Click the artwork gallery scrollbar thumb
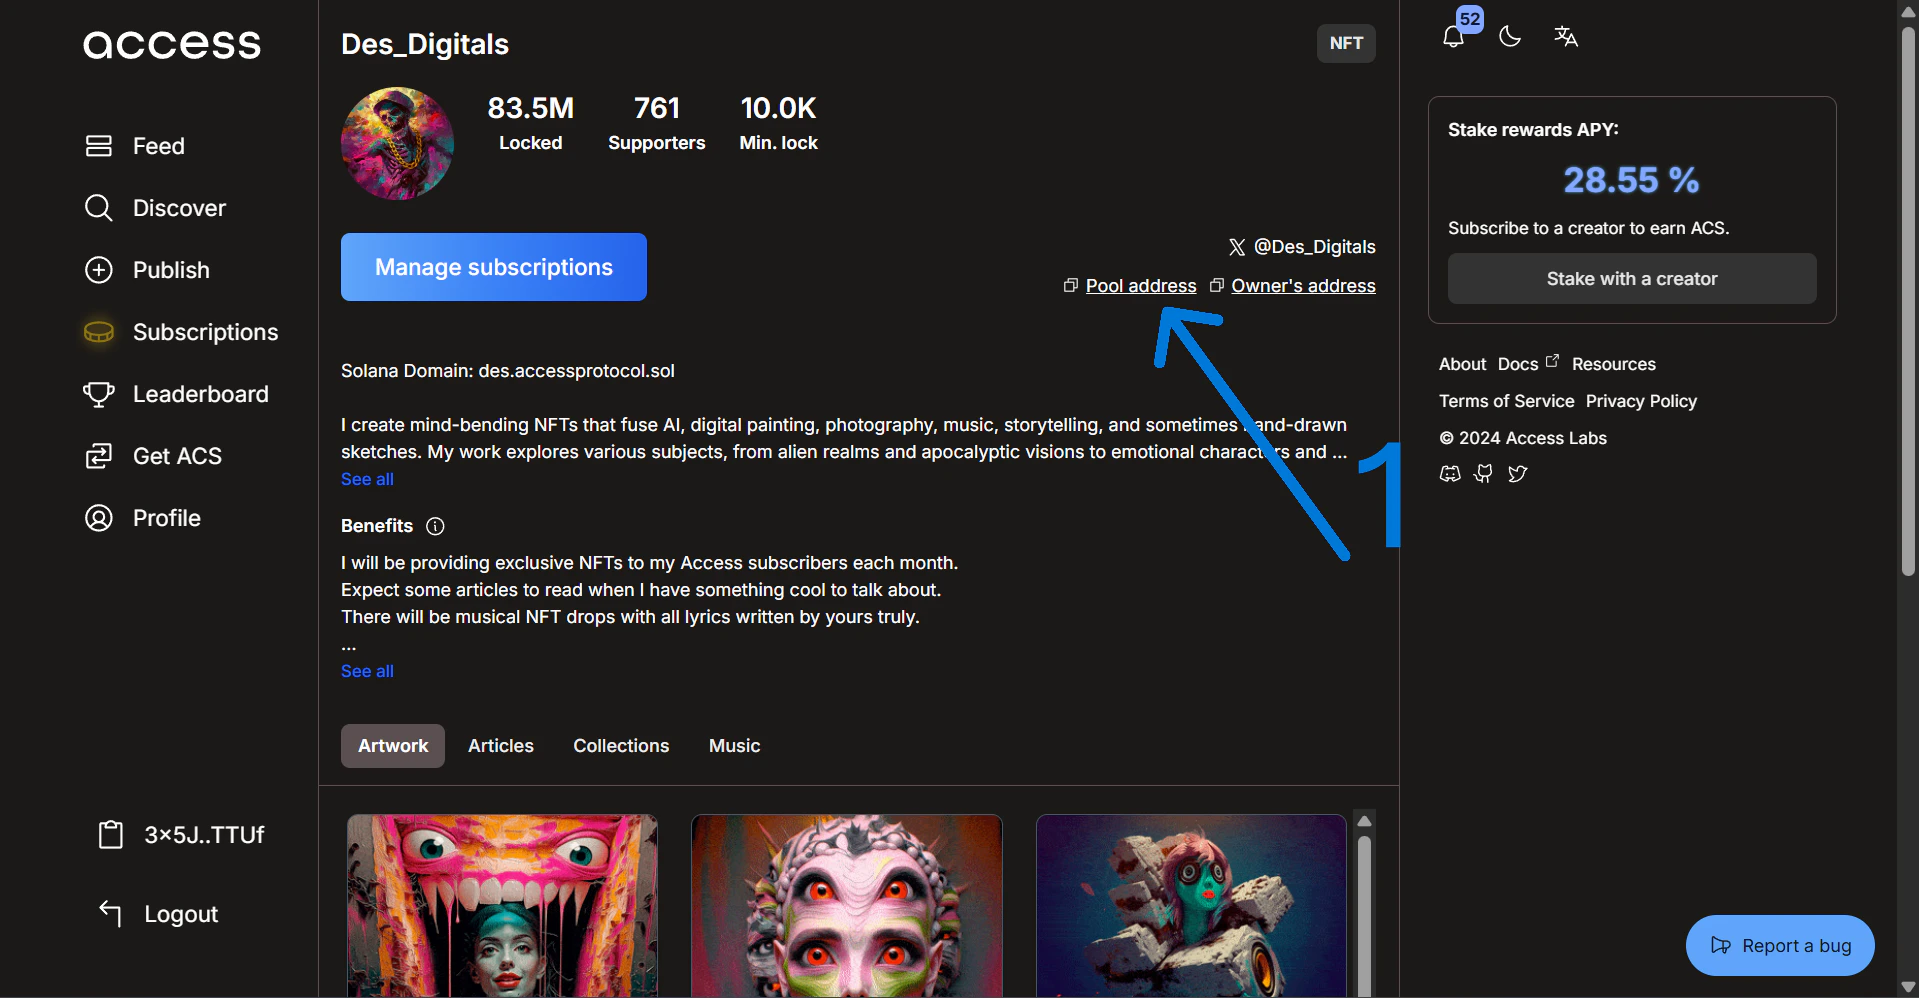Viewport: 1919px width, 998px height. point(1364,915)
